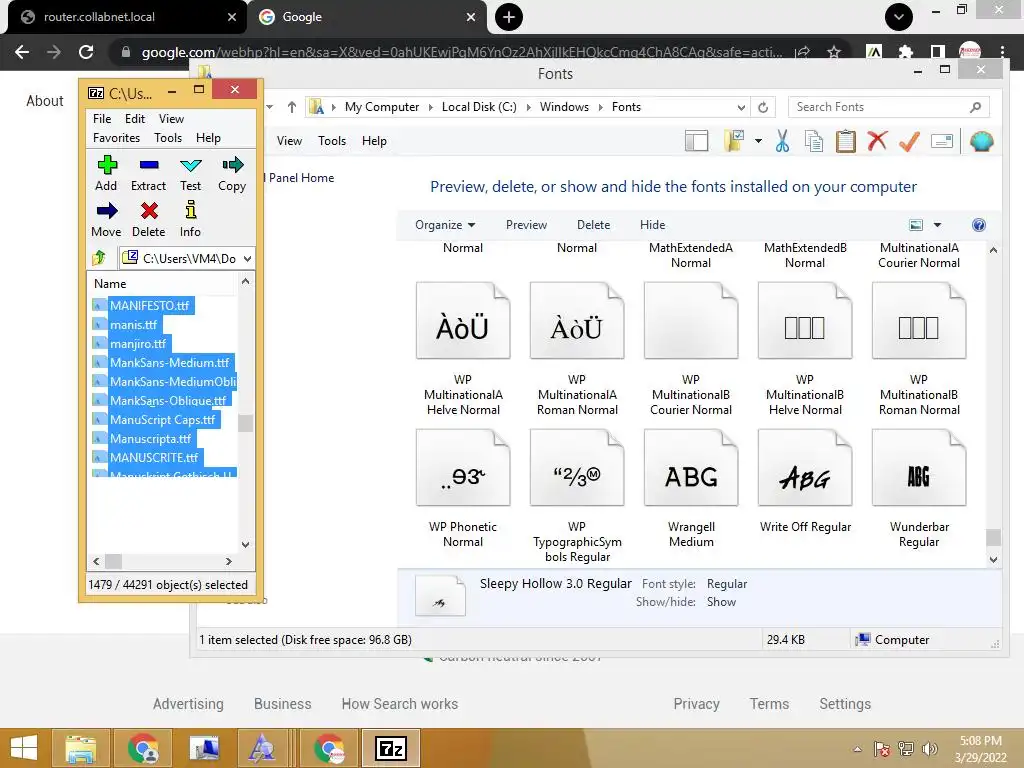Open Chrome tab search dropdown
This screenshot has height=768, width=1024.
[899, 17]
